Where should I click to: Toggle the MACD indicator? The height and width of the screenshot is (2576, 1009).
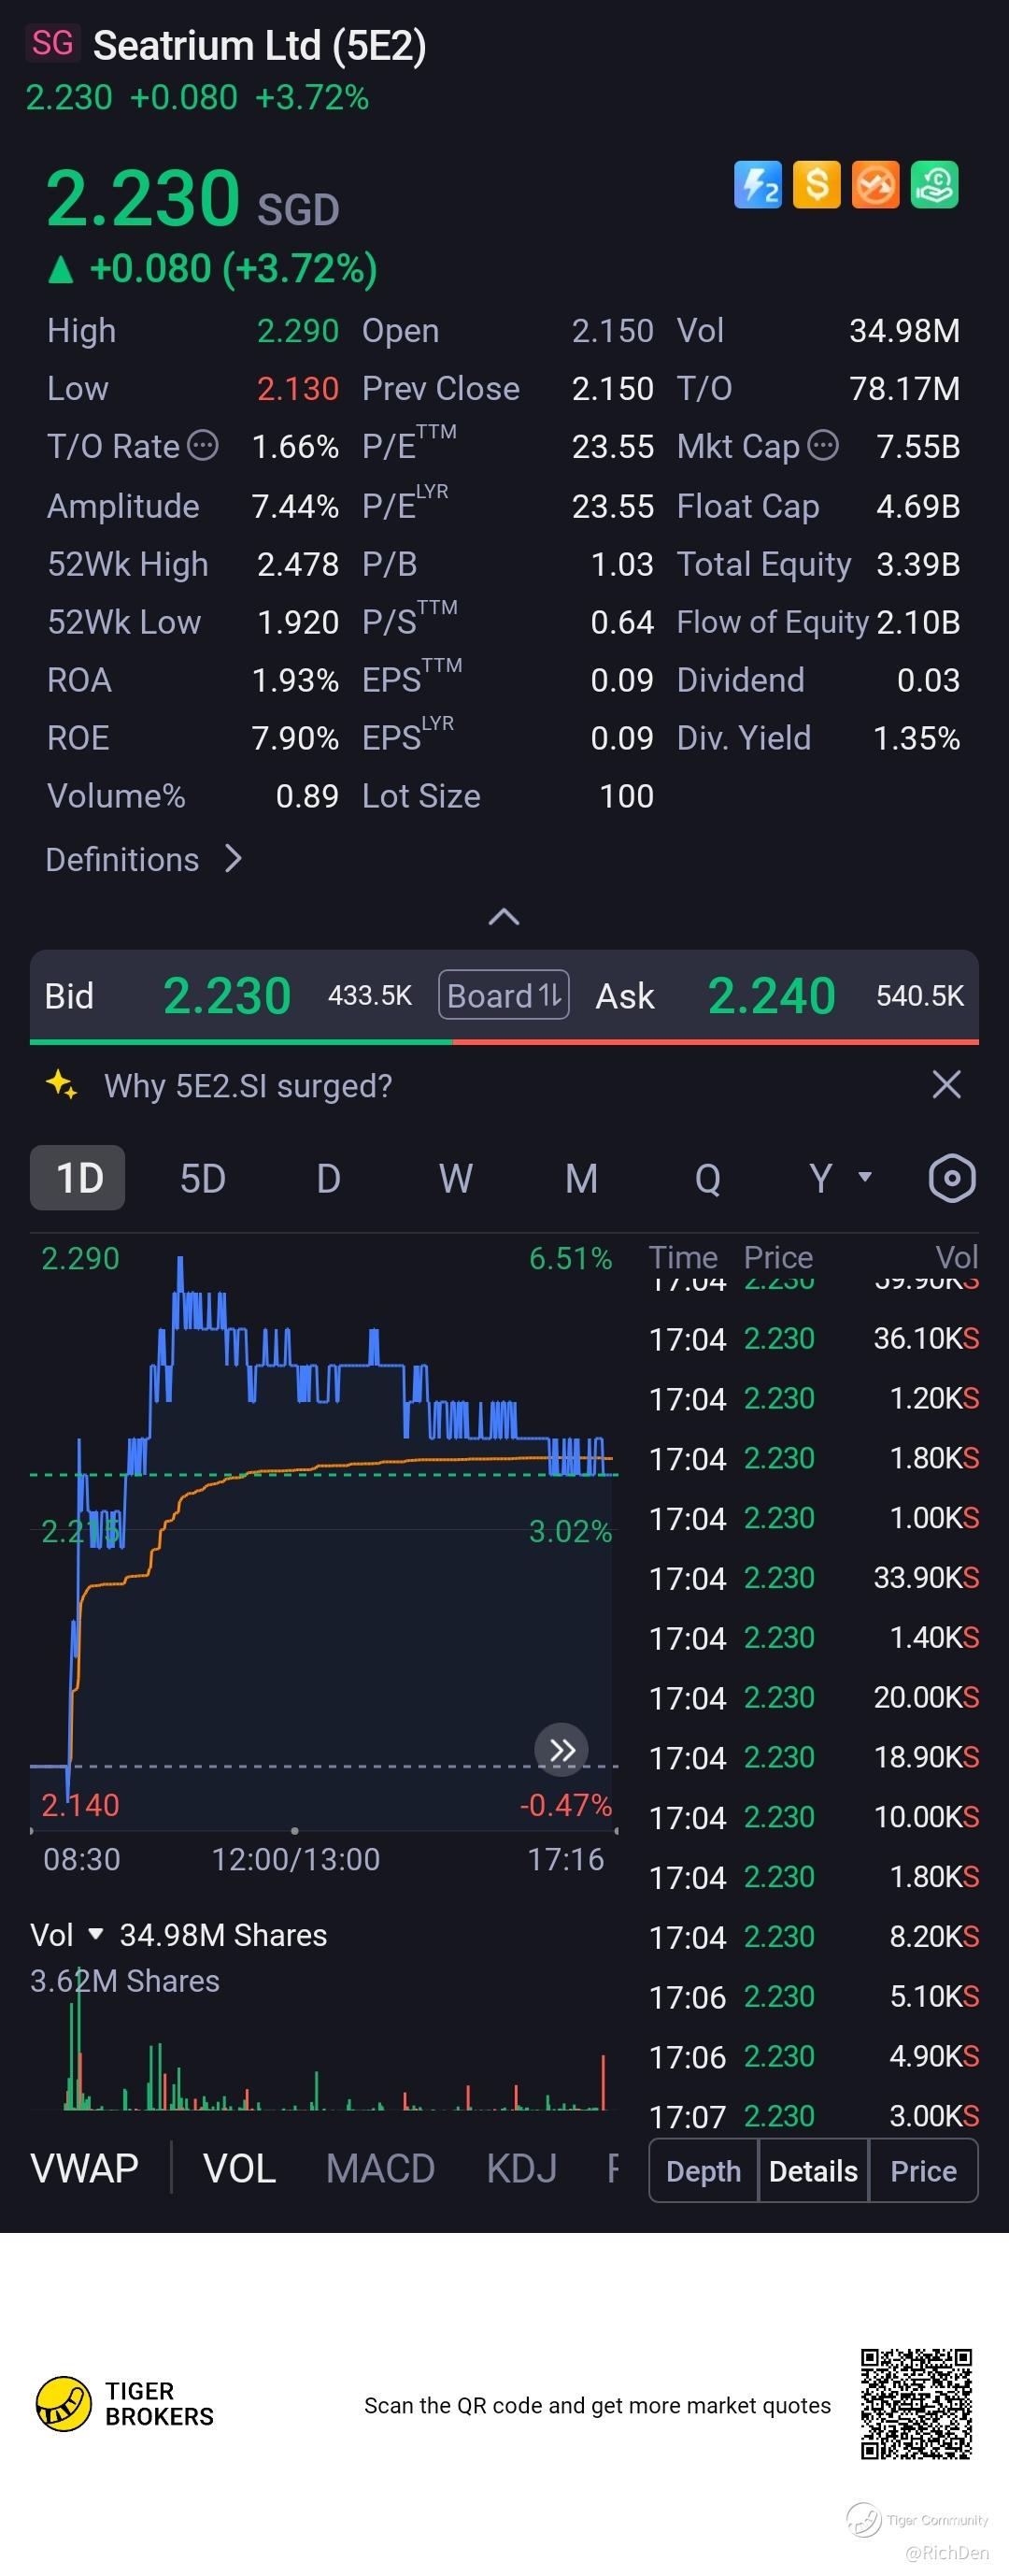(381, 2170)
